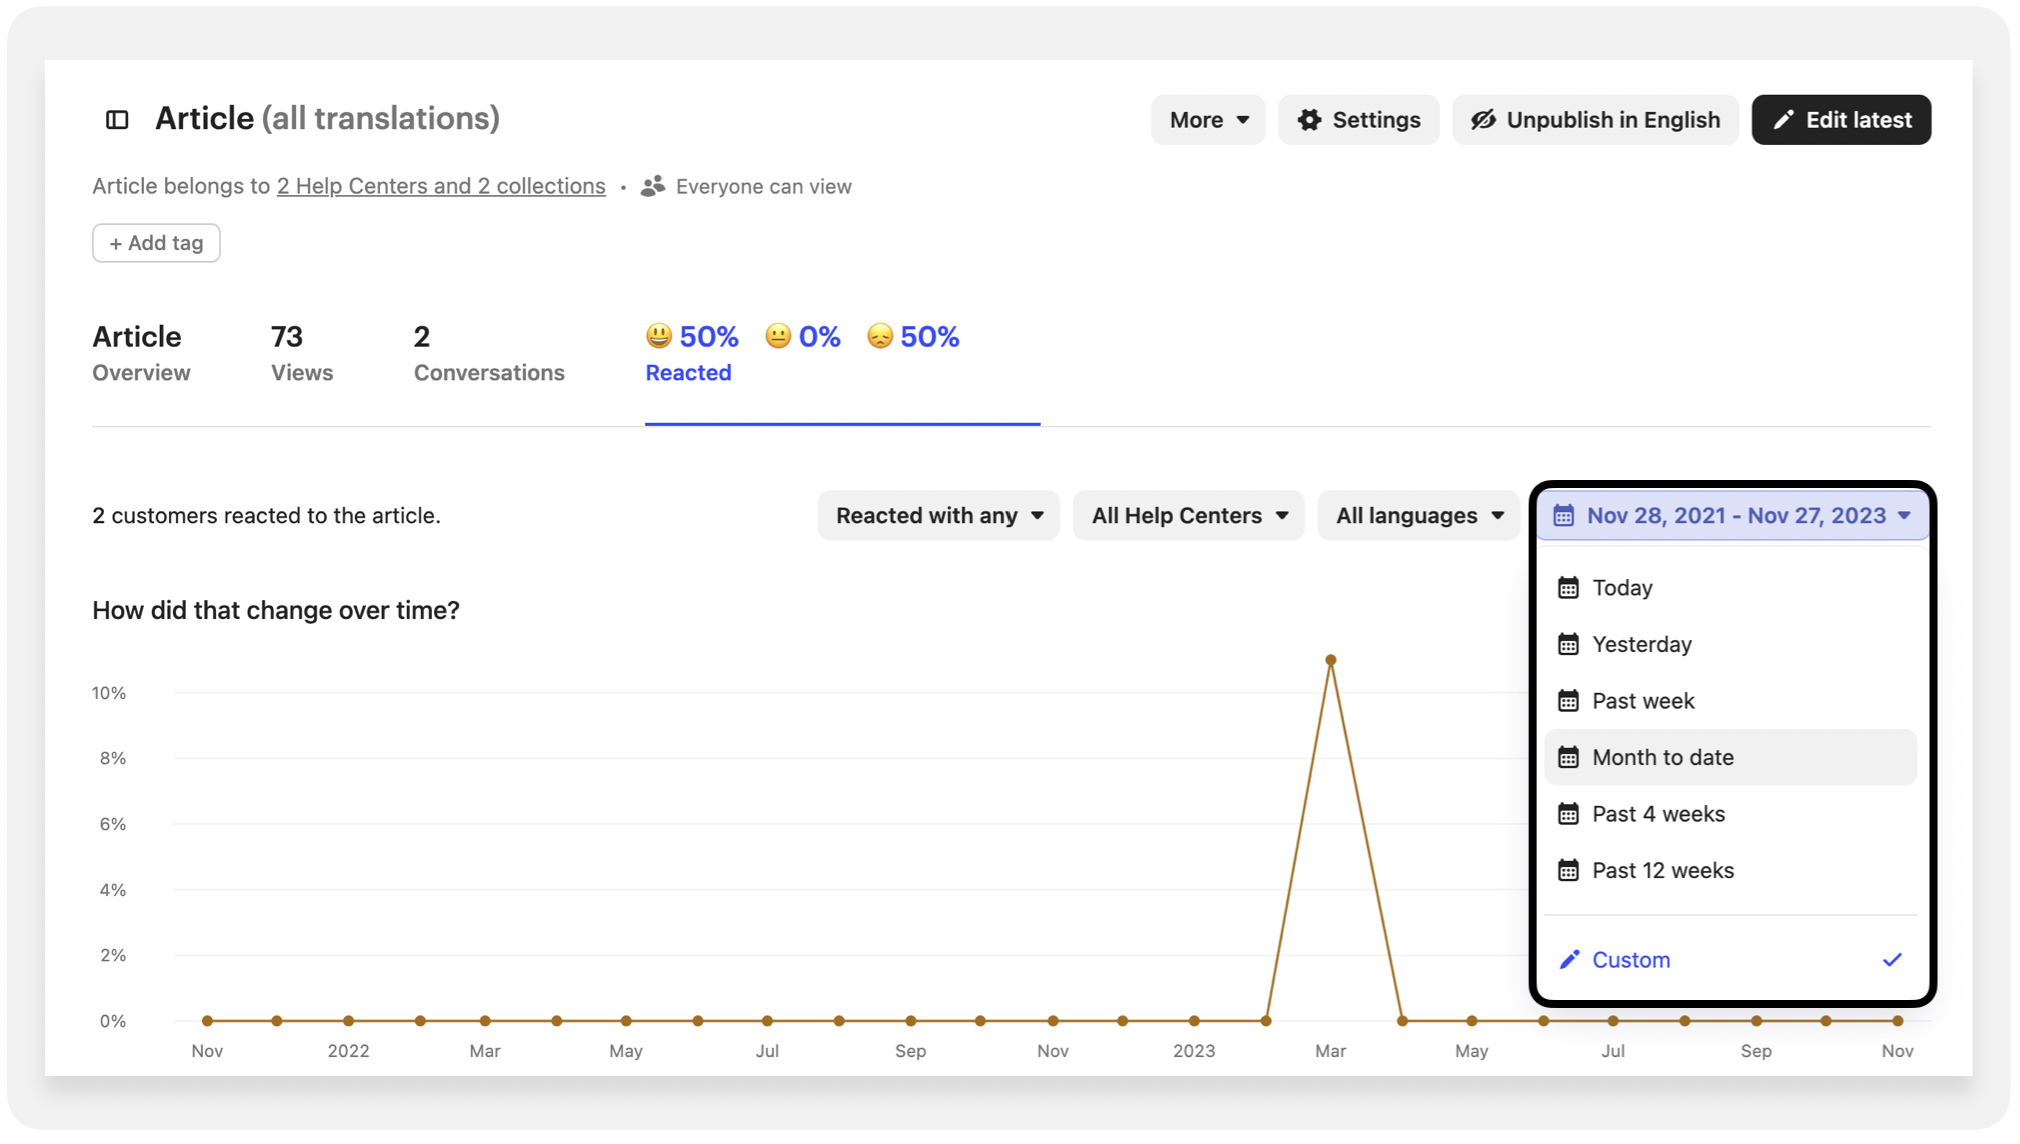2020x1144 pixels.
Task: Select Today from date options
Action: click(1731, 588)
